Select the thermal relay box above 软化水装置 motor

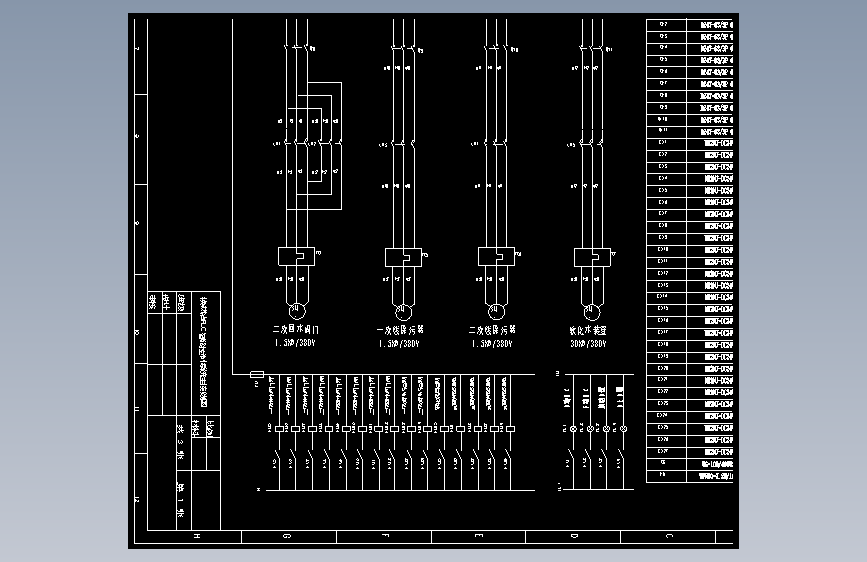point(592,257)
